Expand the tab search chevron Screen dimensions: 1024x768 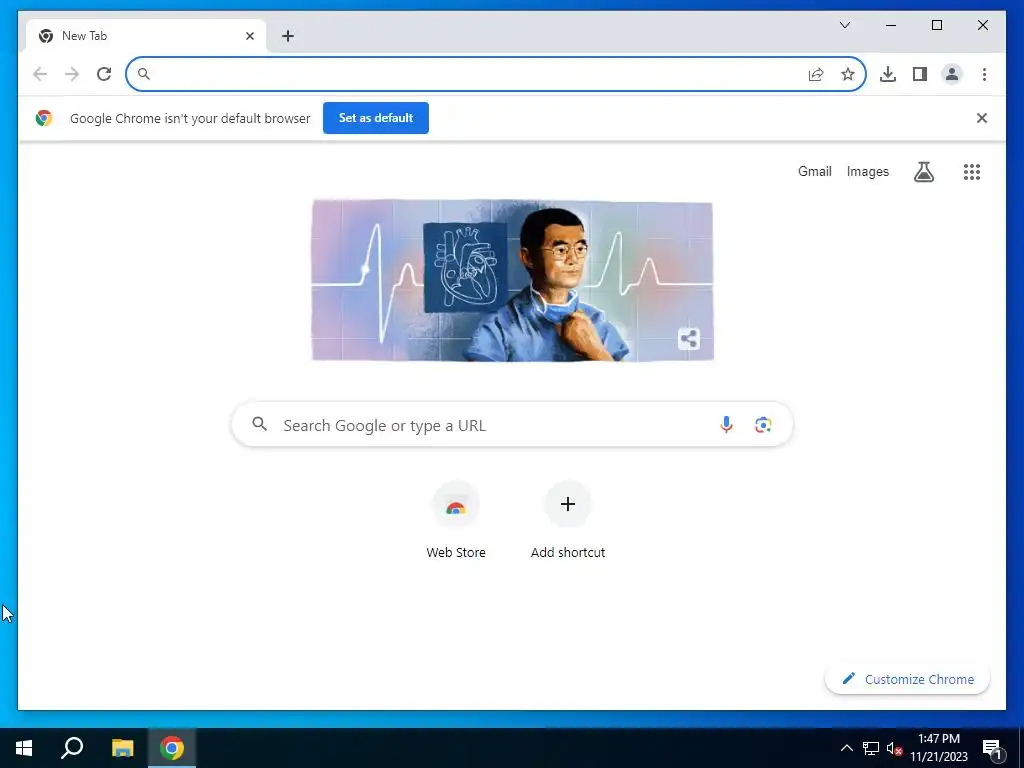pos(844,25)
